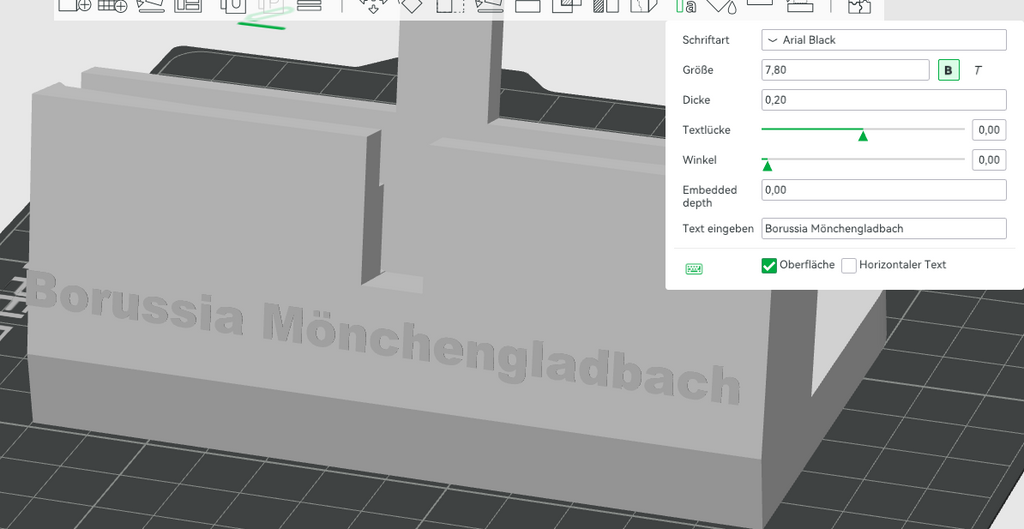Viewport: 1024px width, 529px height.
Task: Select the Color painting droplet tool
Action: 722,6
